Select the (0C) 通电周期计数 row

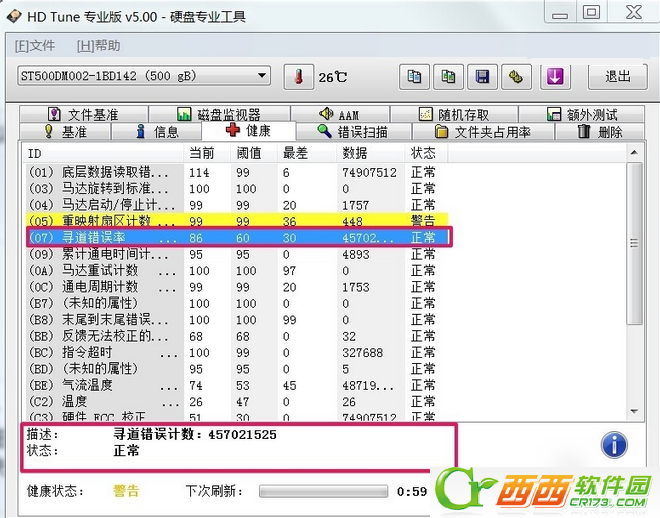click(x=237, y=287)
